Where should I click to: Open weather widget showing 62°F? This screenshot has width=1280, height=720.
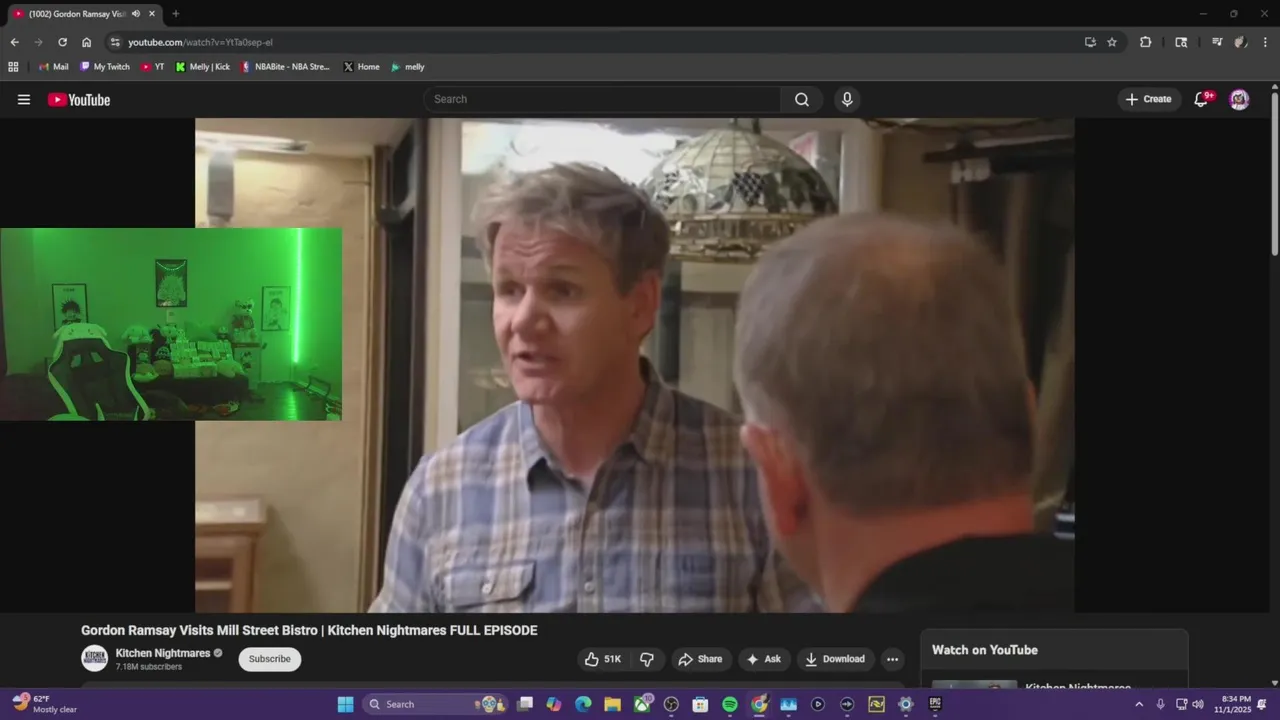pos(45,704)
